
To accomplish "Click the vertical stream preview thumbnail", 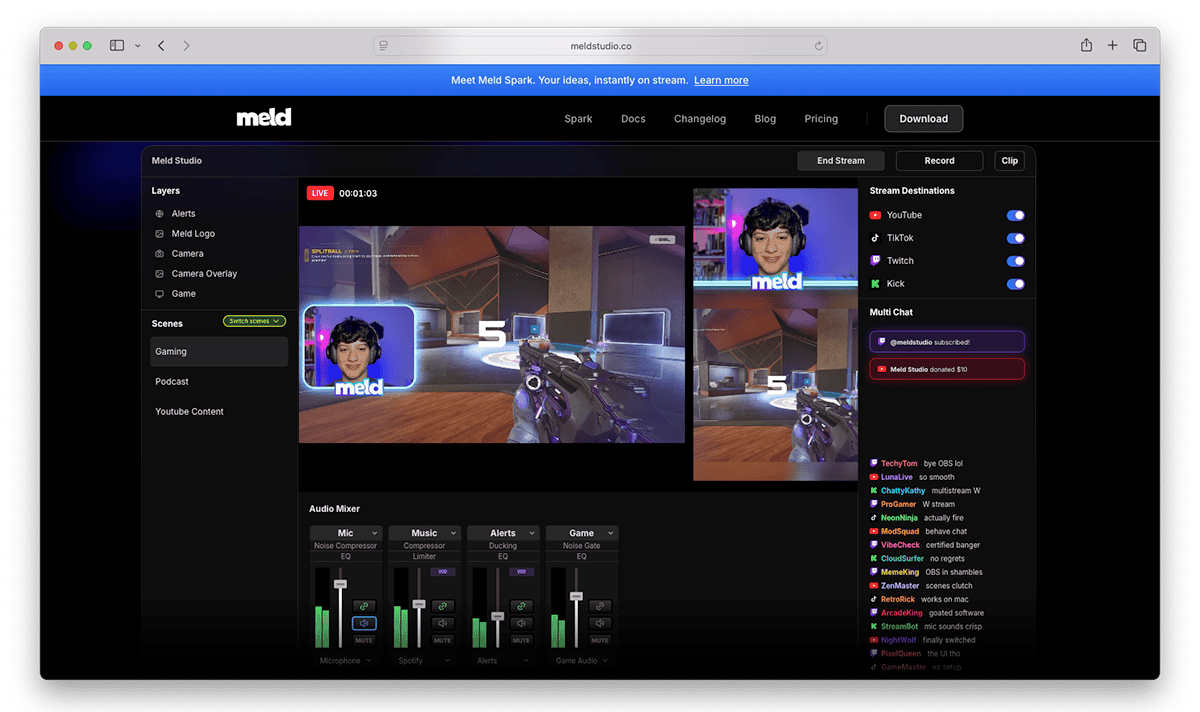I will pos(776,335).
